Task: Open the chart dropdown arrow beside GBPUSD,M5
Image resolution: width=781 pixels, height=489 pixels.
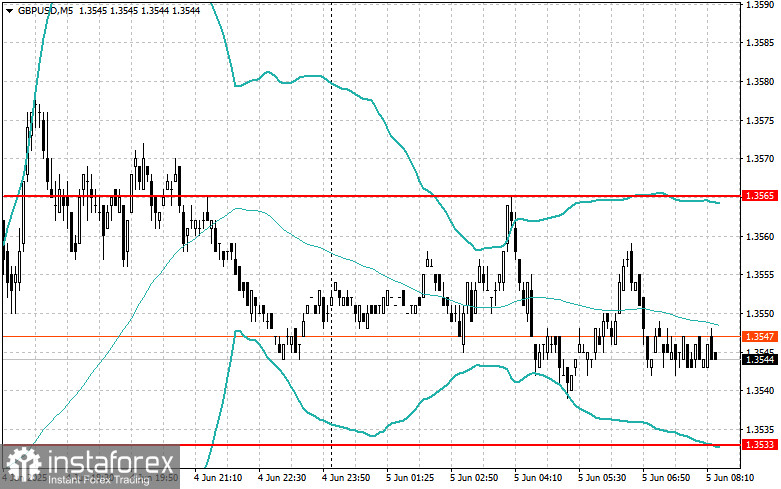Action: point(9,10)
